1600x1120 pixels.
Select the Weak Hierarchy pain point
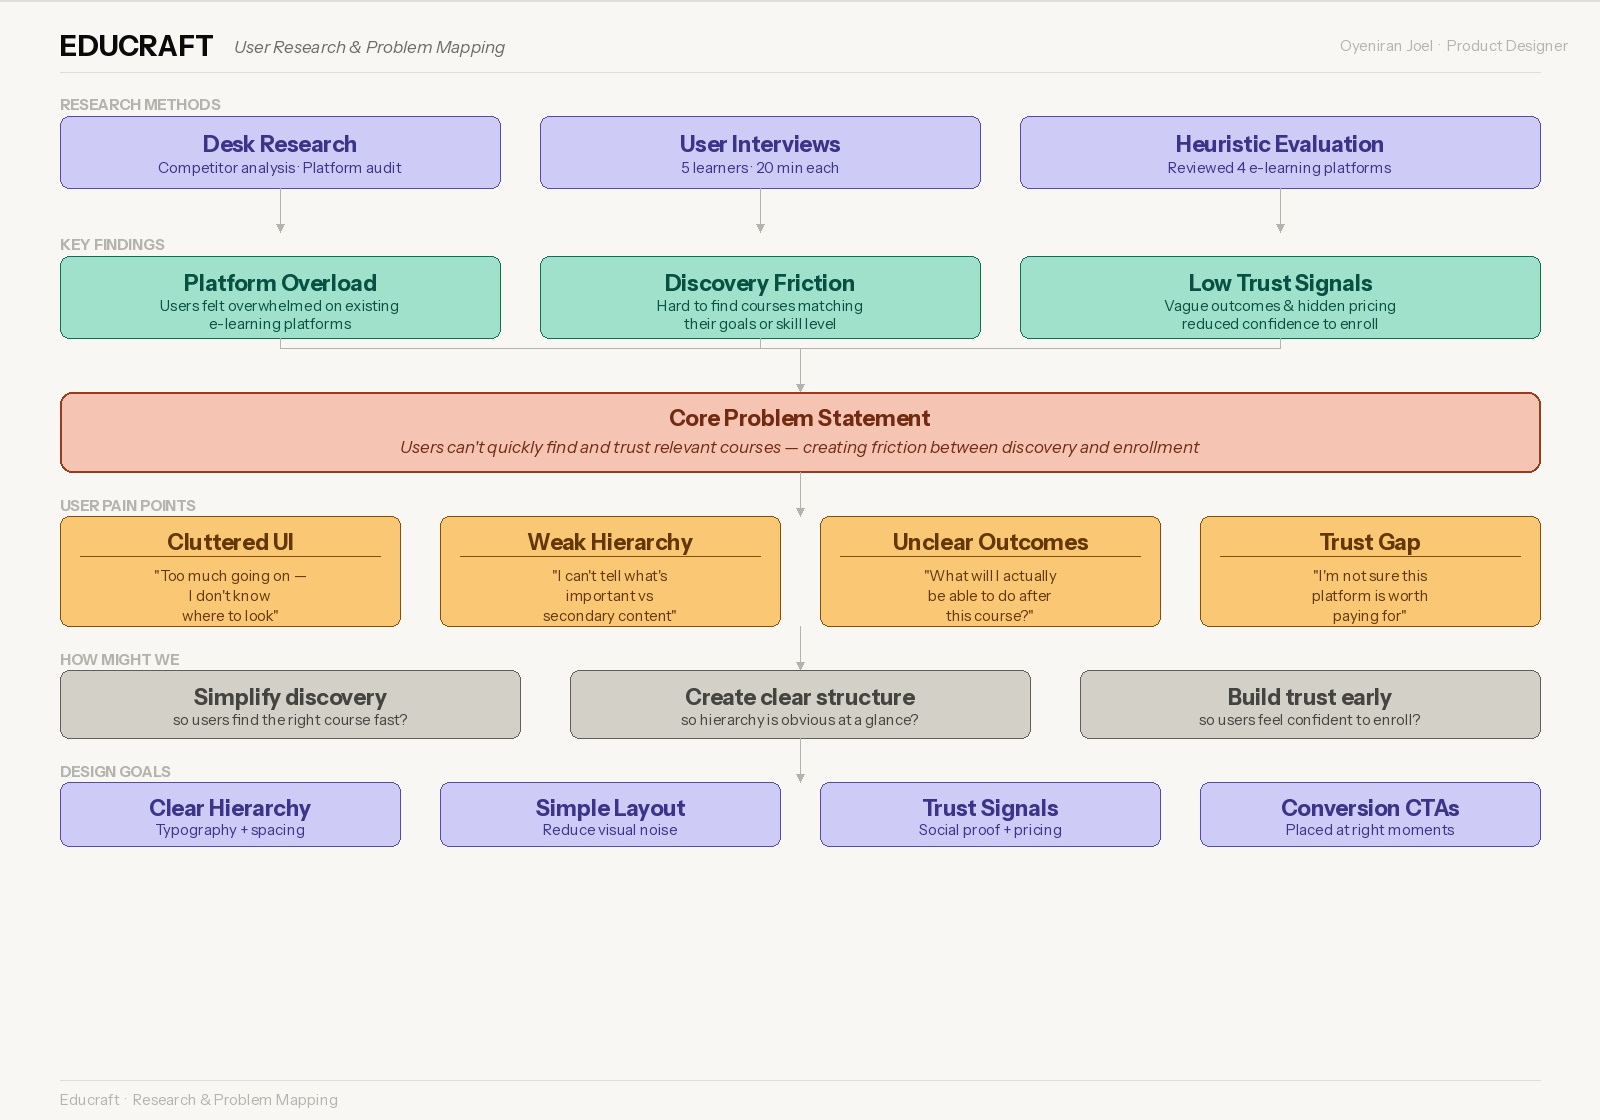[x=609, y=572]
